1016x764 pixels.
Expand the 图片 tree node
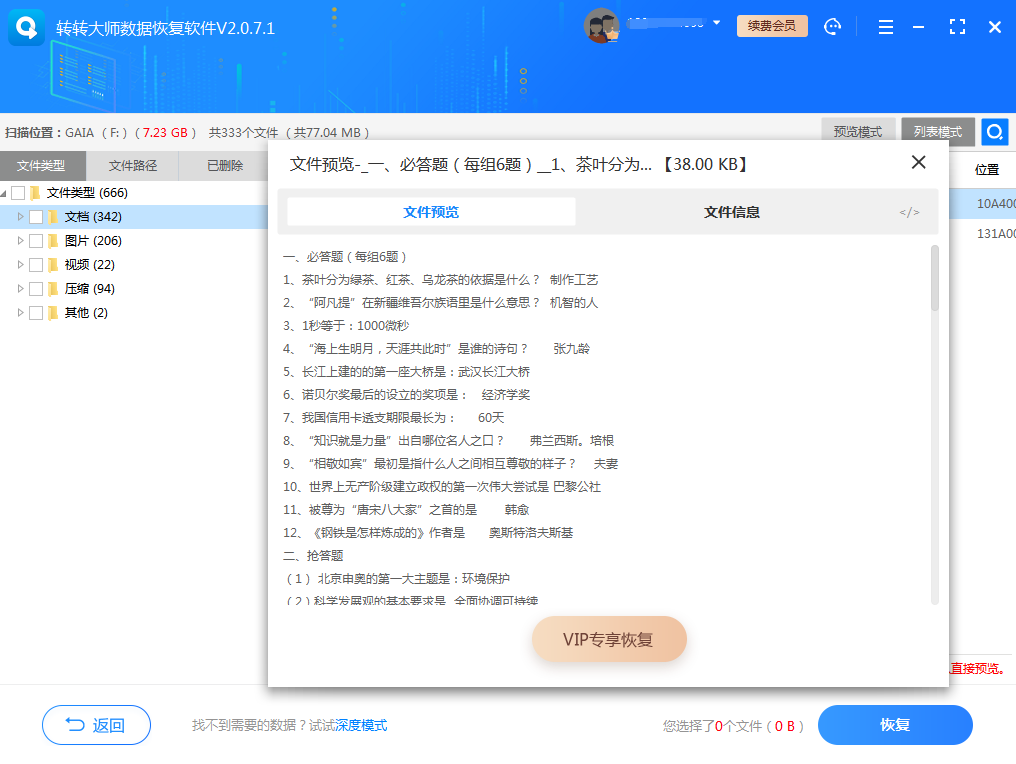point(20,241)
